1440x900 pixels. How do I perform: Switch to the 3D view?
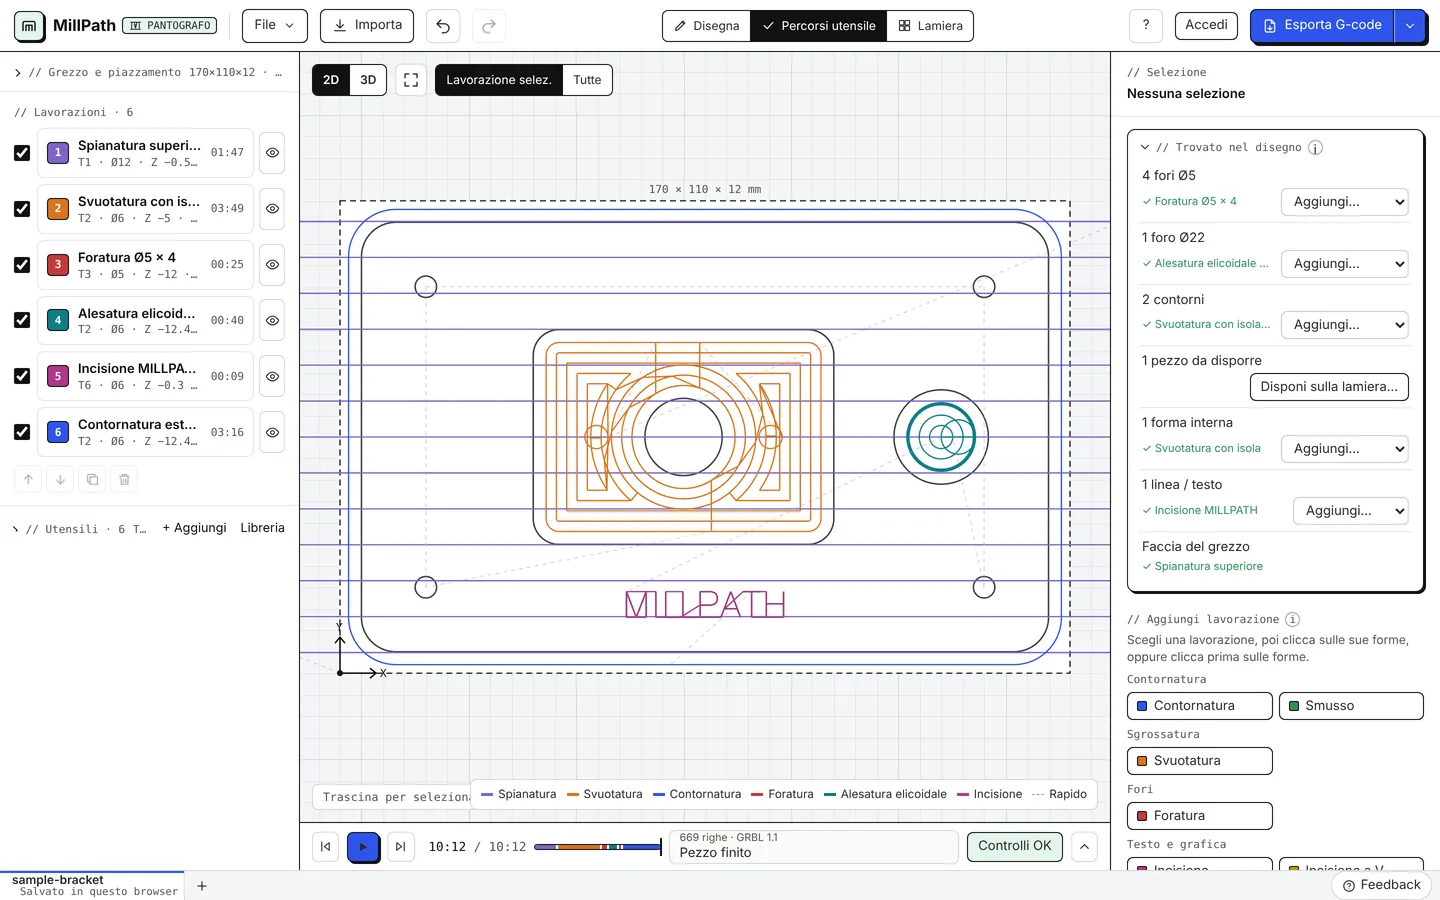pos(368,80)
